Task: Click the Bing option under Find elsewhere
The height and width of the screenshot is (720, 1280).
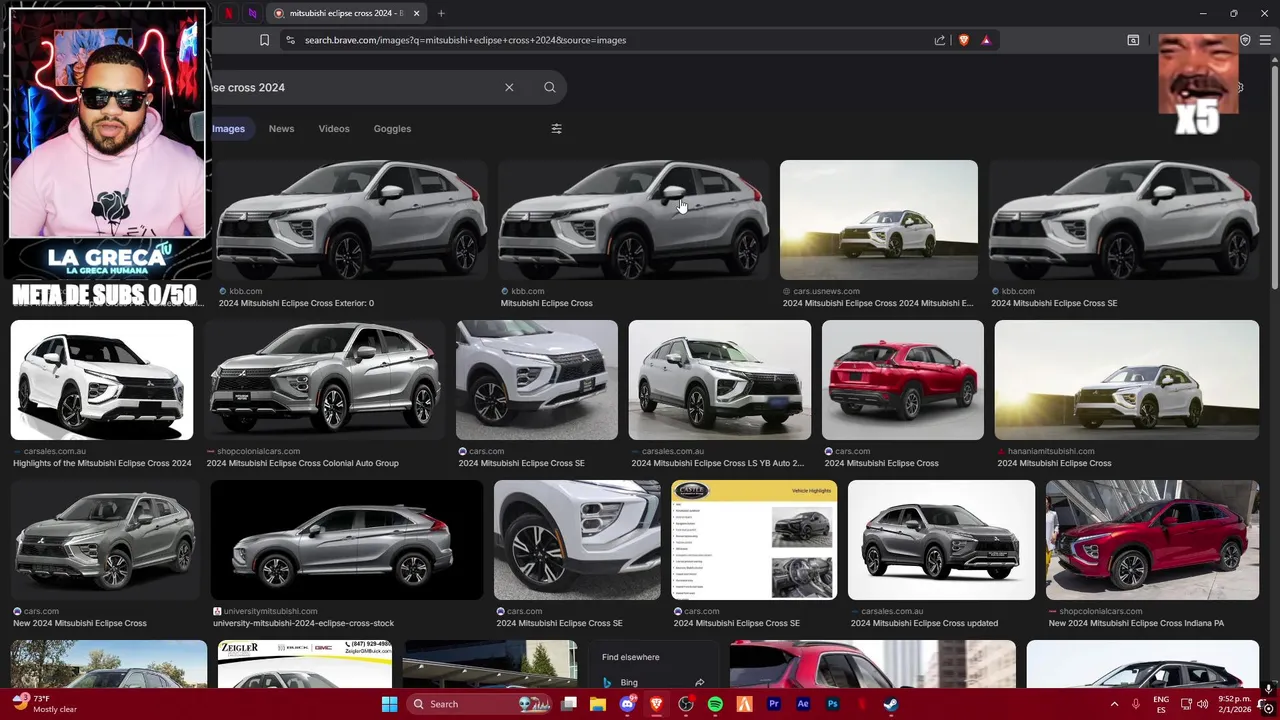Action: pyautogui.click(x=629, y=683)
